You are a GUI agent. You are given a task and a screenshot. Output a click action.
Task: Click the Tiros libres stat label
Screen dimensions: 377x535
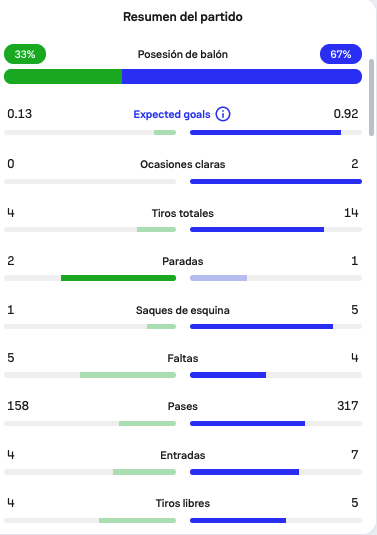[183, 503]
